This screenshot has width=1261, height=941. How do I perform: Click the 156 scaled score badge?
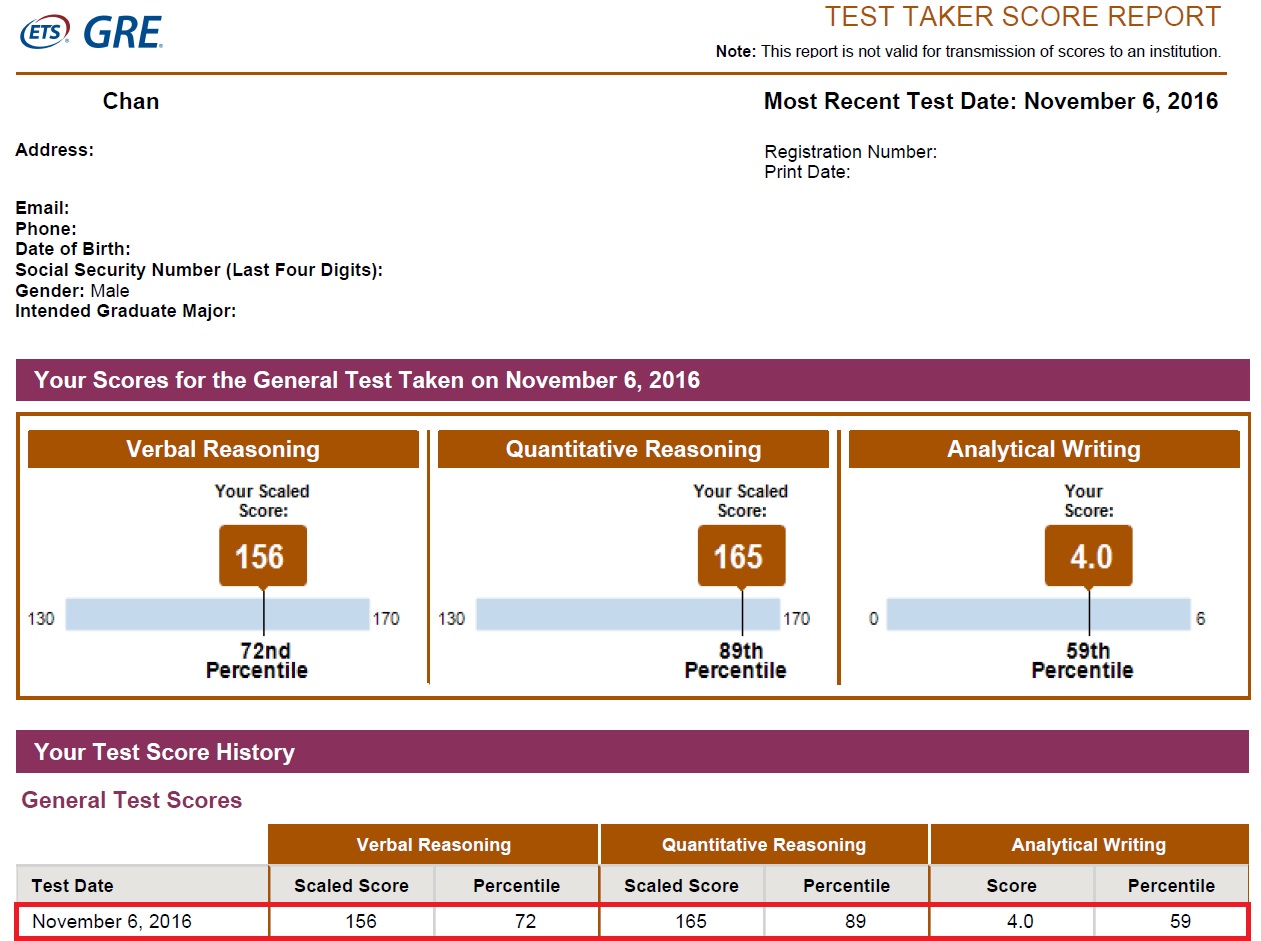(x=262, y=556)
